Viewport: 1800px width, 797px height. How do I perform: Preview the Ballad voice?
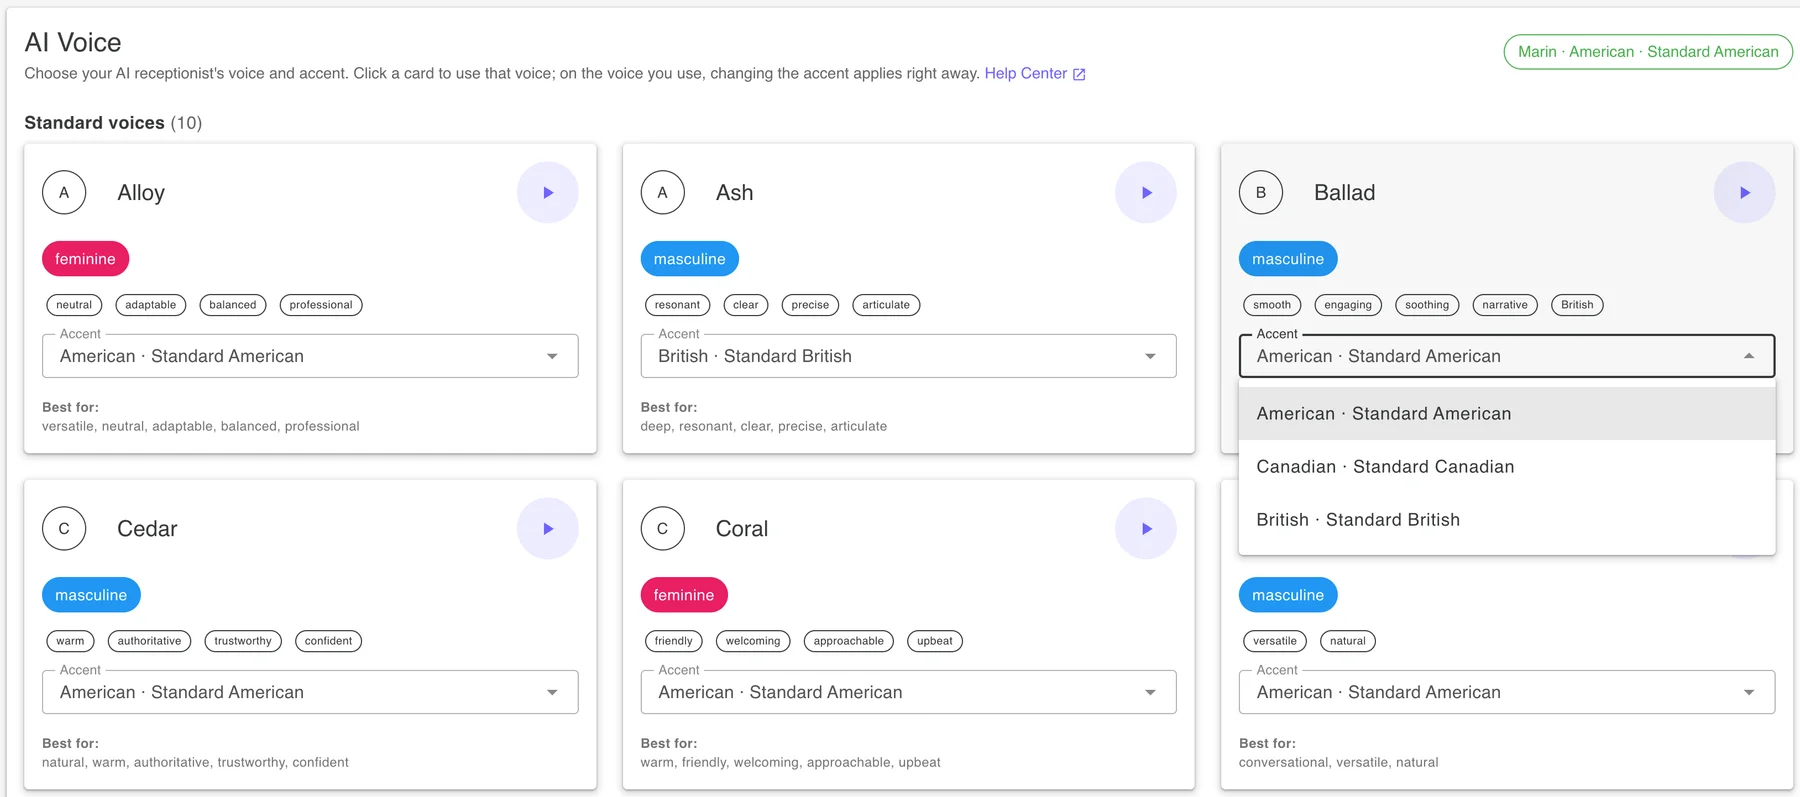pyautogui.click(x=1744, y=192)
